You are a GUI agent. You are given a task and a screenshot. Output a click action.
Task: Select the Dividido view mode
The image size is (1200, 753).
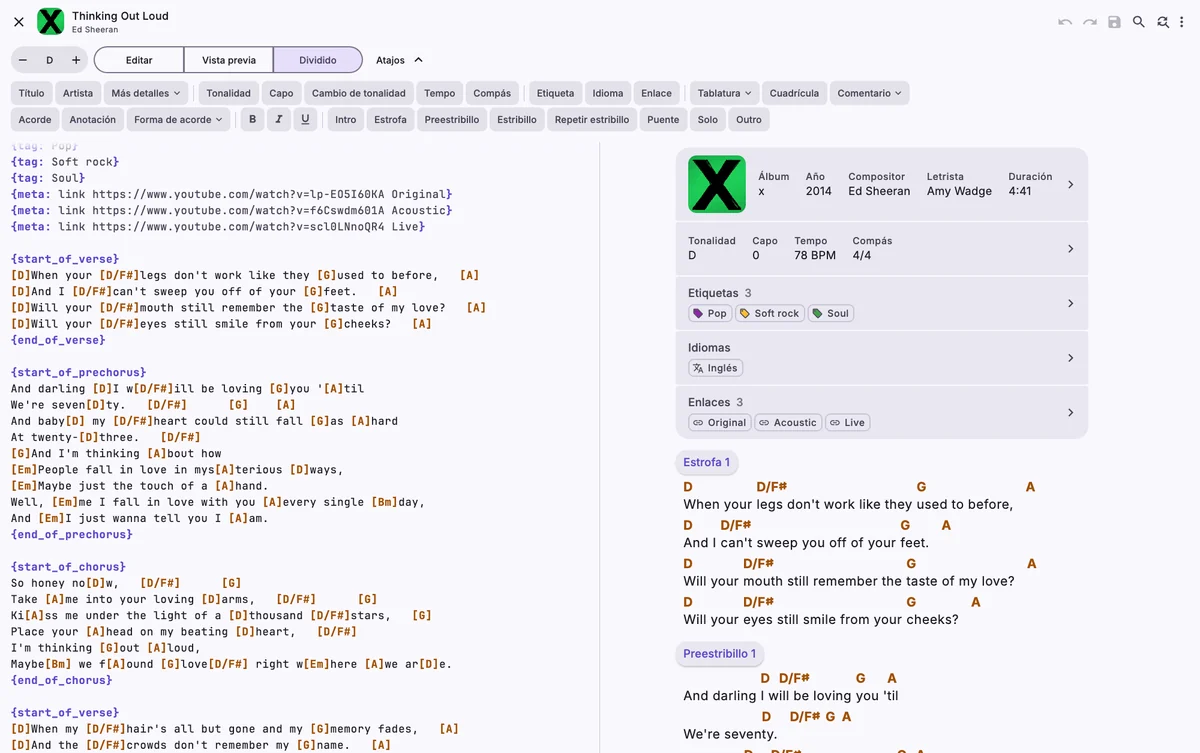318,60
